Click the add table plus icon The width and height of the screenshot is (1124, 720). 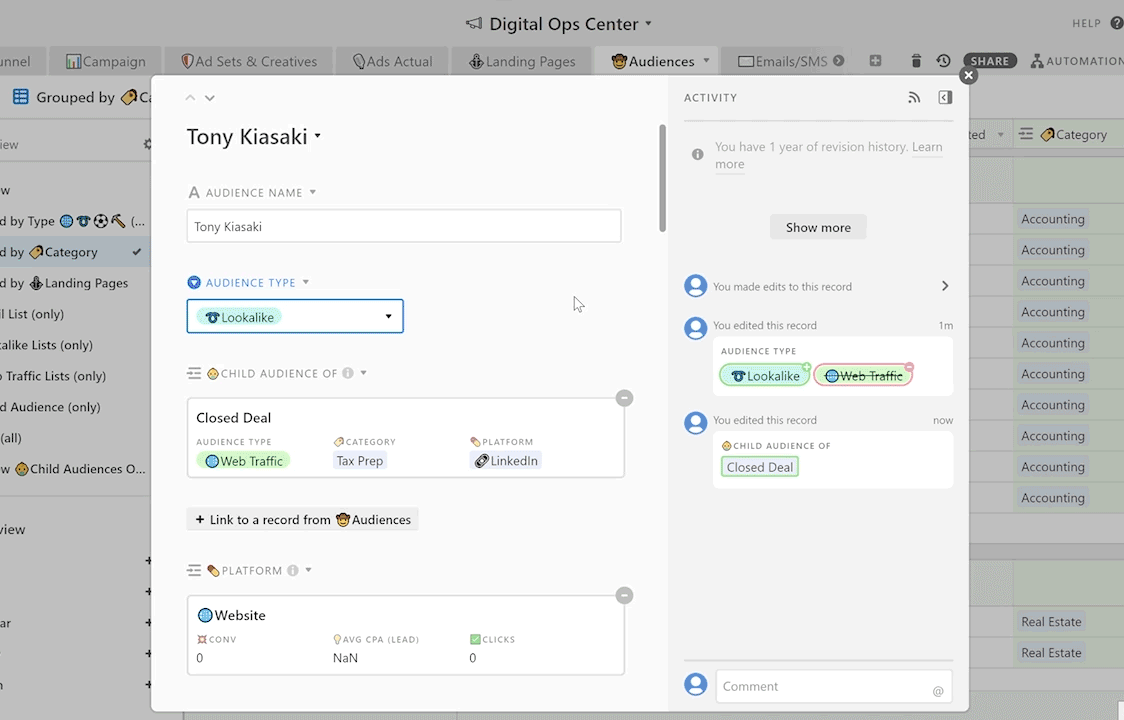pos(875,61)
